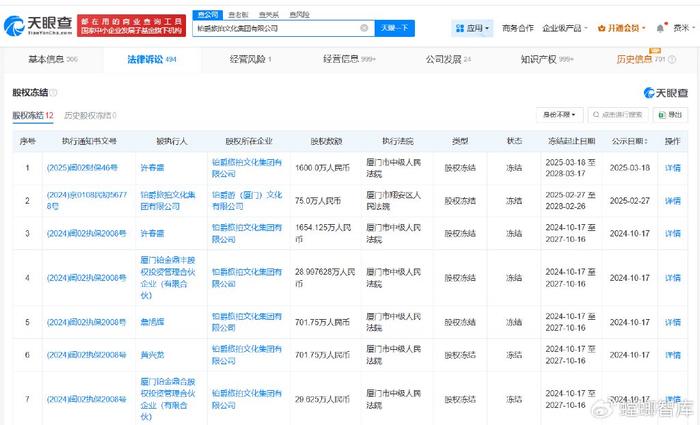Click the 28.997628万人民币 amount cell
The width and height of the screenshot is (700, 425).
pyautogui.click(x=325, y=278)
